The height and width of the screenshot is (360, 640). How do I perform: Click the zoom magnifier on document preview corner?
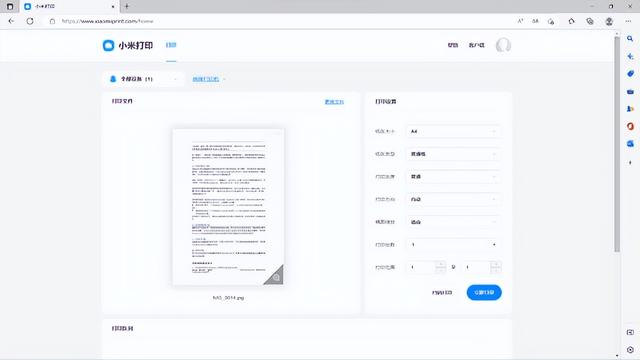tap(276, 277)
